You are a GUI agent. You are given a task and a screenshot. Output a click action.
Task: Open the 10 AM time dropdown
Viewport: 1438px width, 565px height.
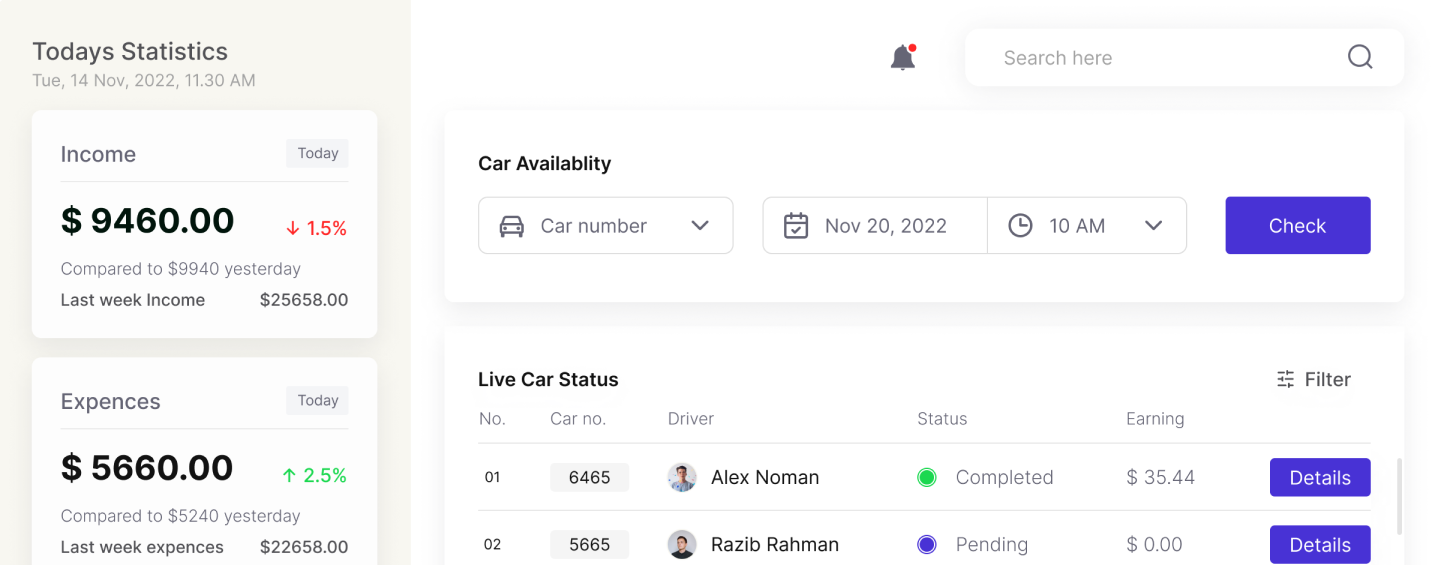[x=1087, y=225]
